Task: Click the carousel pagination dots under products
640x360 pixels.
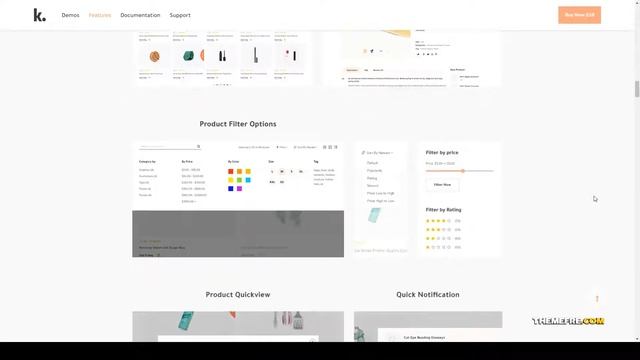Action: click(x=222, y=84)
